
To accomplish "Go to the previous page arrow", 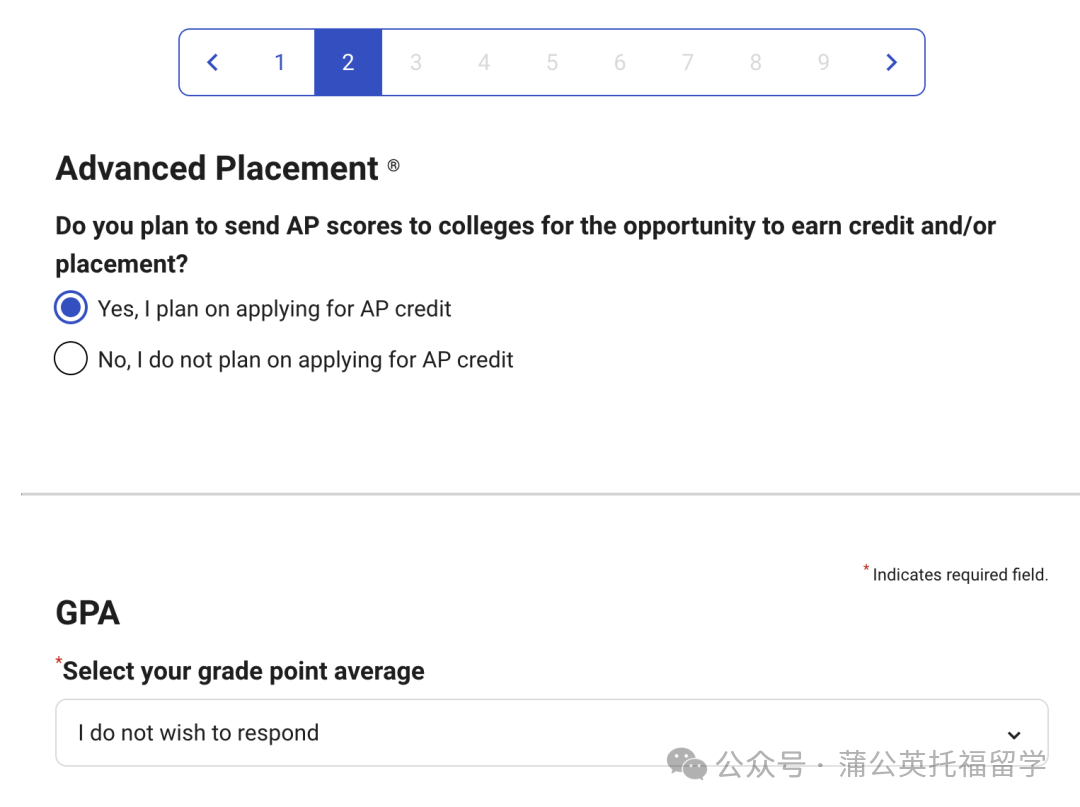I will pyautogui.click(x=212, y=63).
